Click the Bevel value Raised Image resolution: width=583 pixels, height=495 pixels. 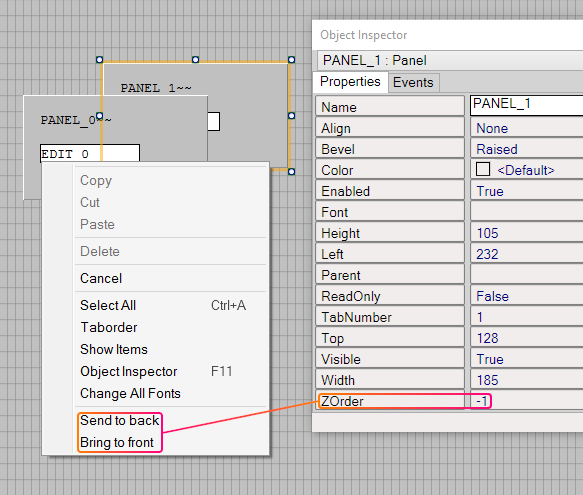(x=526, y=149)
